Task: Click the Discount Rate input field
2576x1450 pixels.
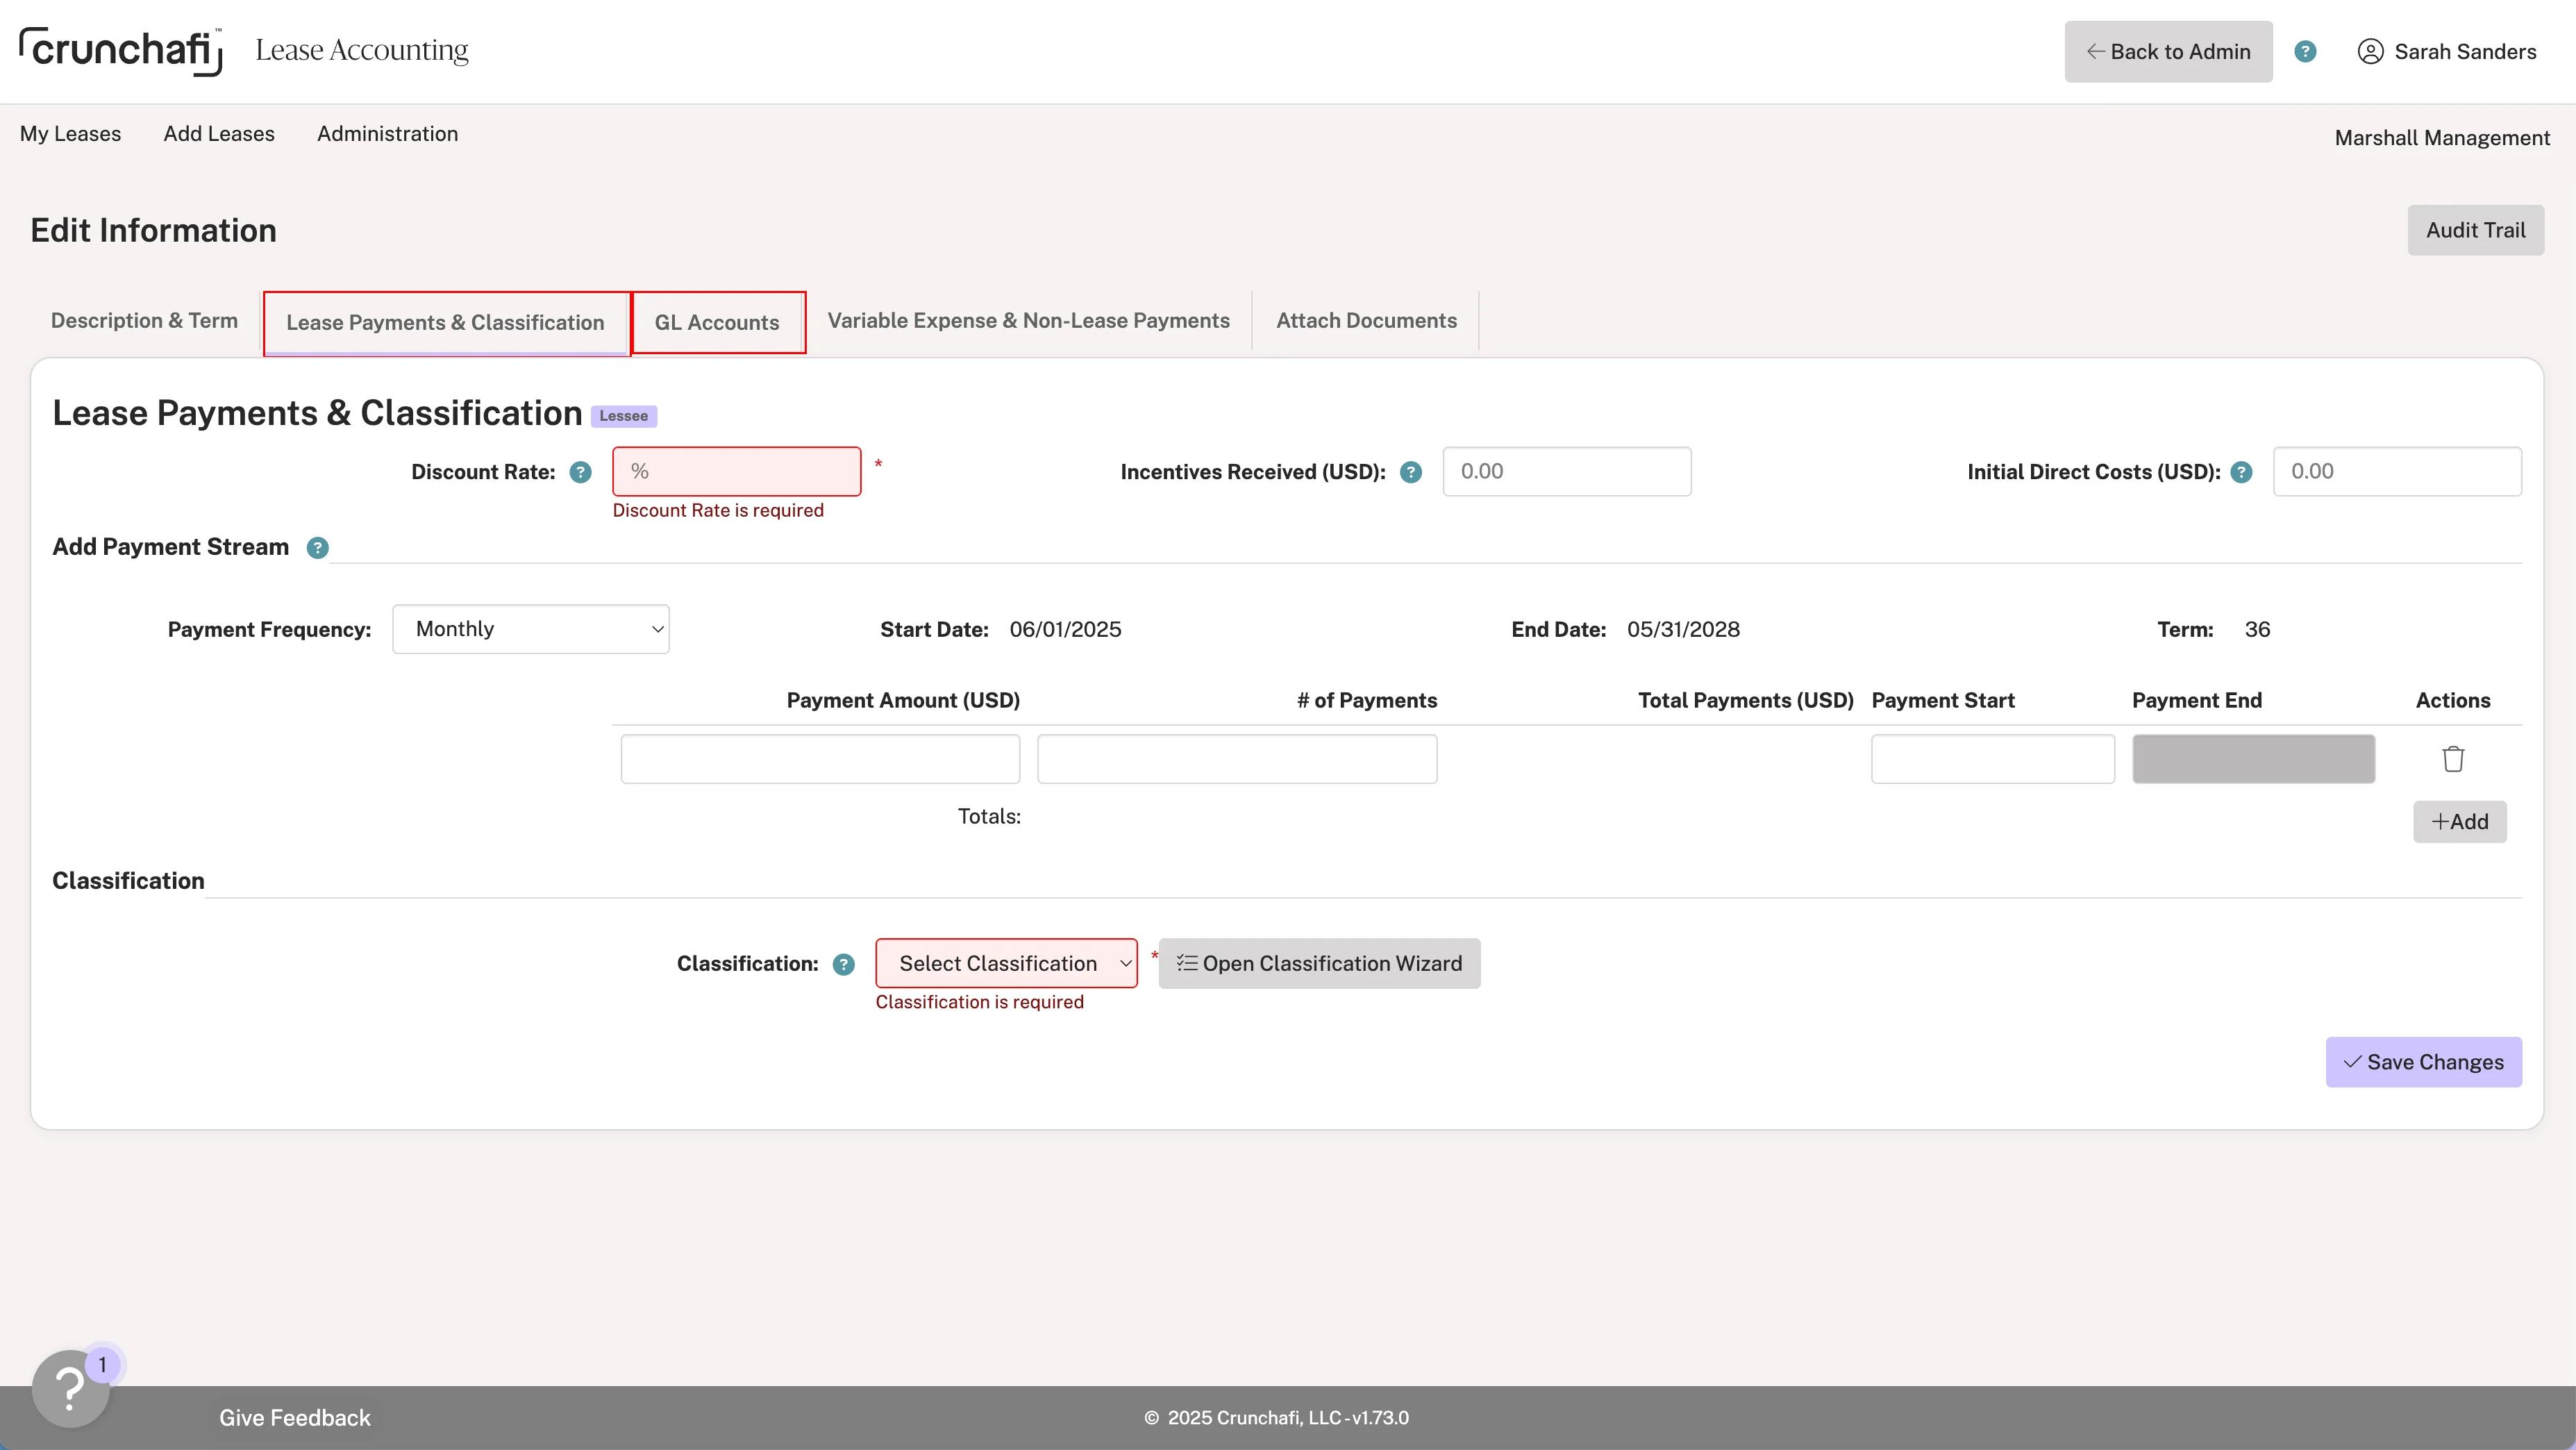Action: 736,471
